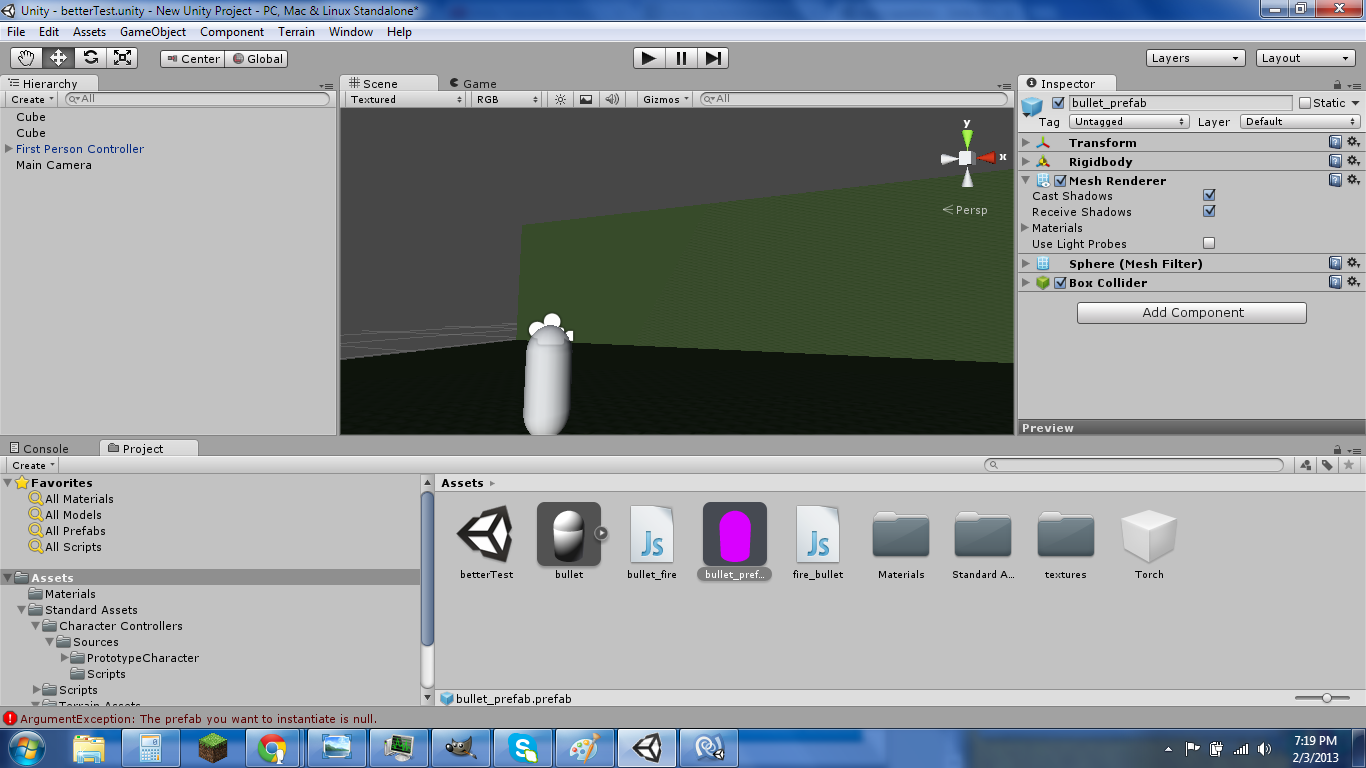Expand First Person Controller in Hierarchy

(8, 149)
